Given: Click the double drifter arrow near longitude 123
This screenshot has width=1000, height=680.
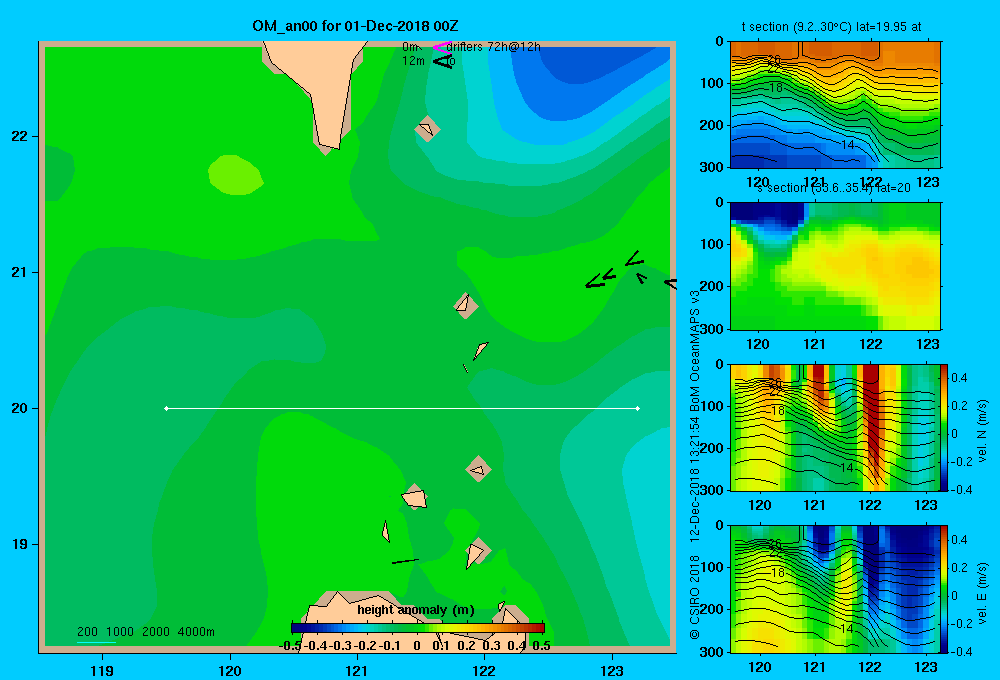Looking at the screenshot, I should click(x=601, y=279).
